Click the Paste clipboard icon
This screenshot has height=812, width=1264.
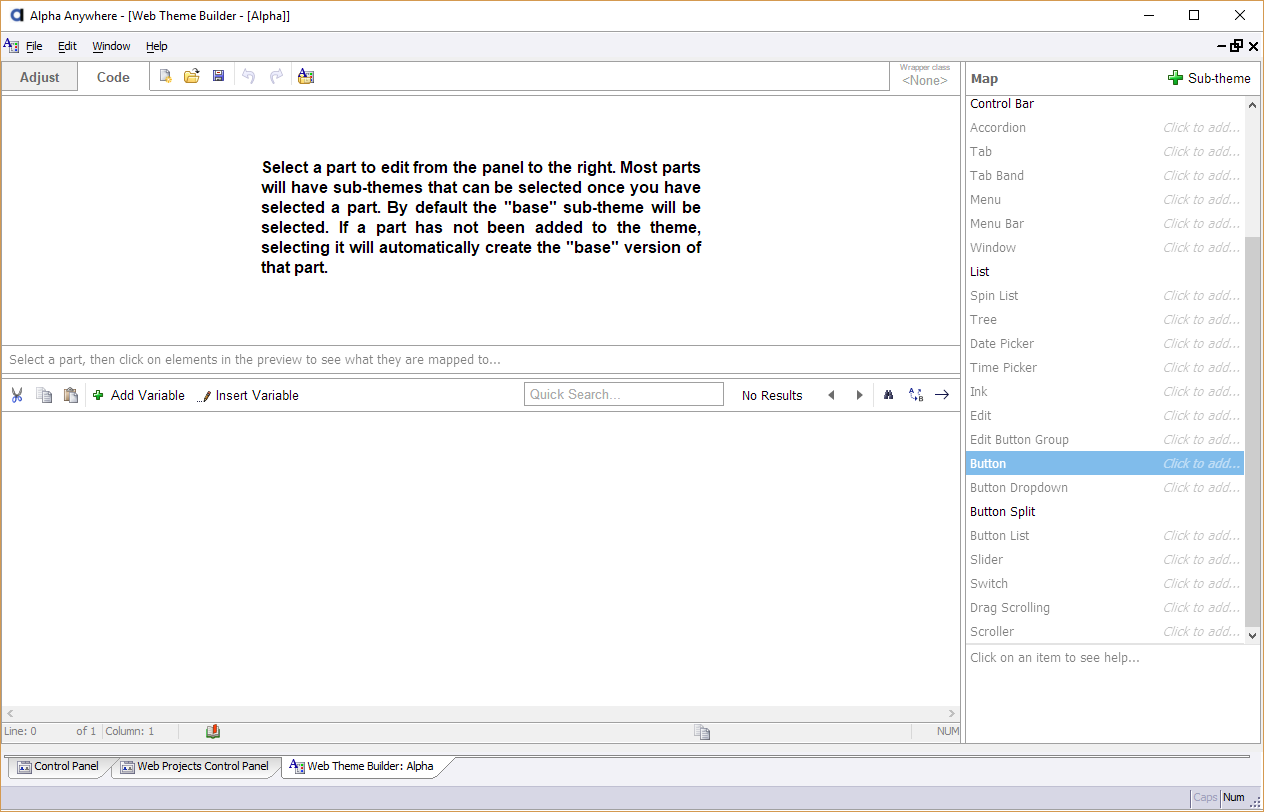[71, 395]
